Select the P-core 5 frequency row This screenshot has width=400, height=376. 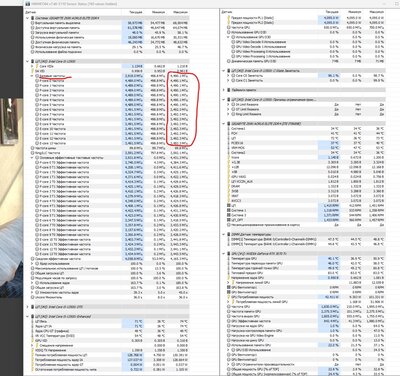(108, 105)
